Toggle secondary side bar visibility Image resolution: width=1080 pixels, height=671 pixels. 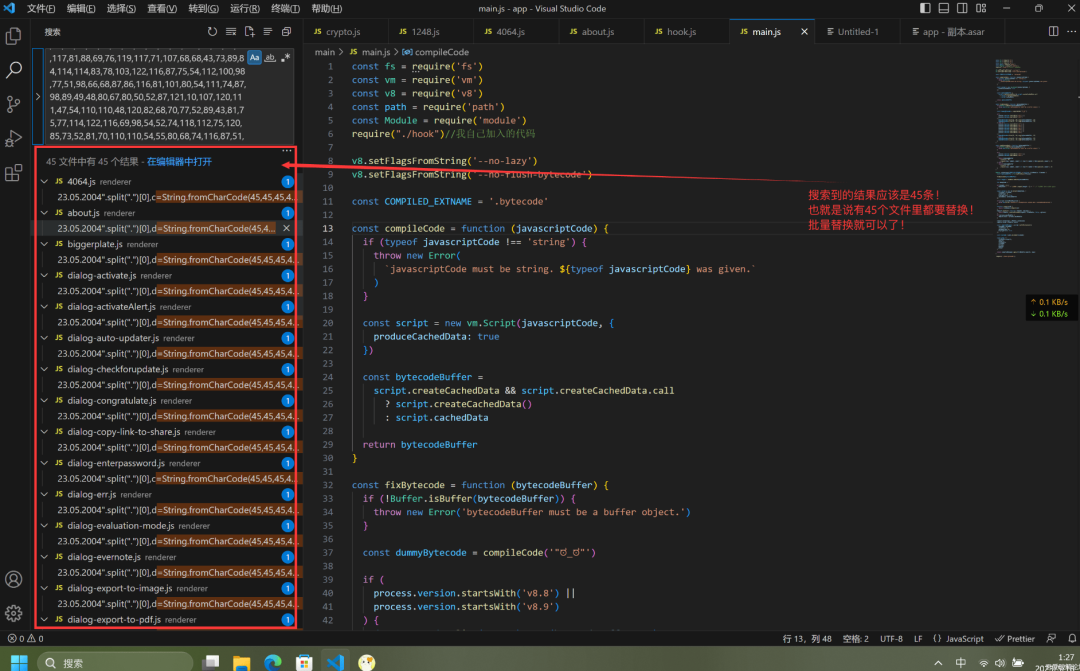961,8
